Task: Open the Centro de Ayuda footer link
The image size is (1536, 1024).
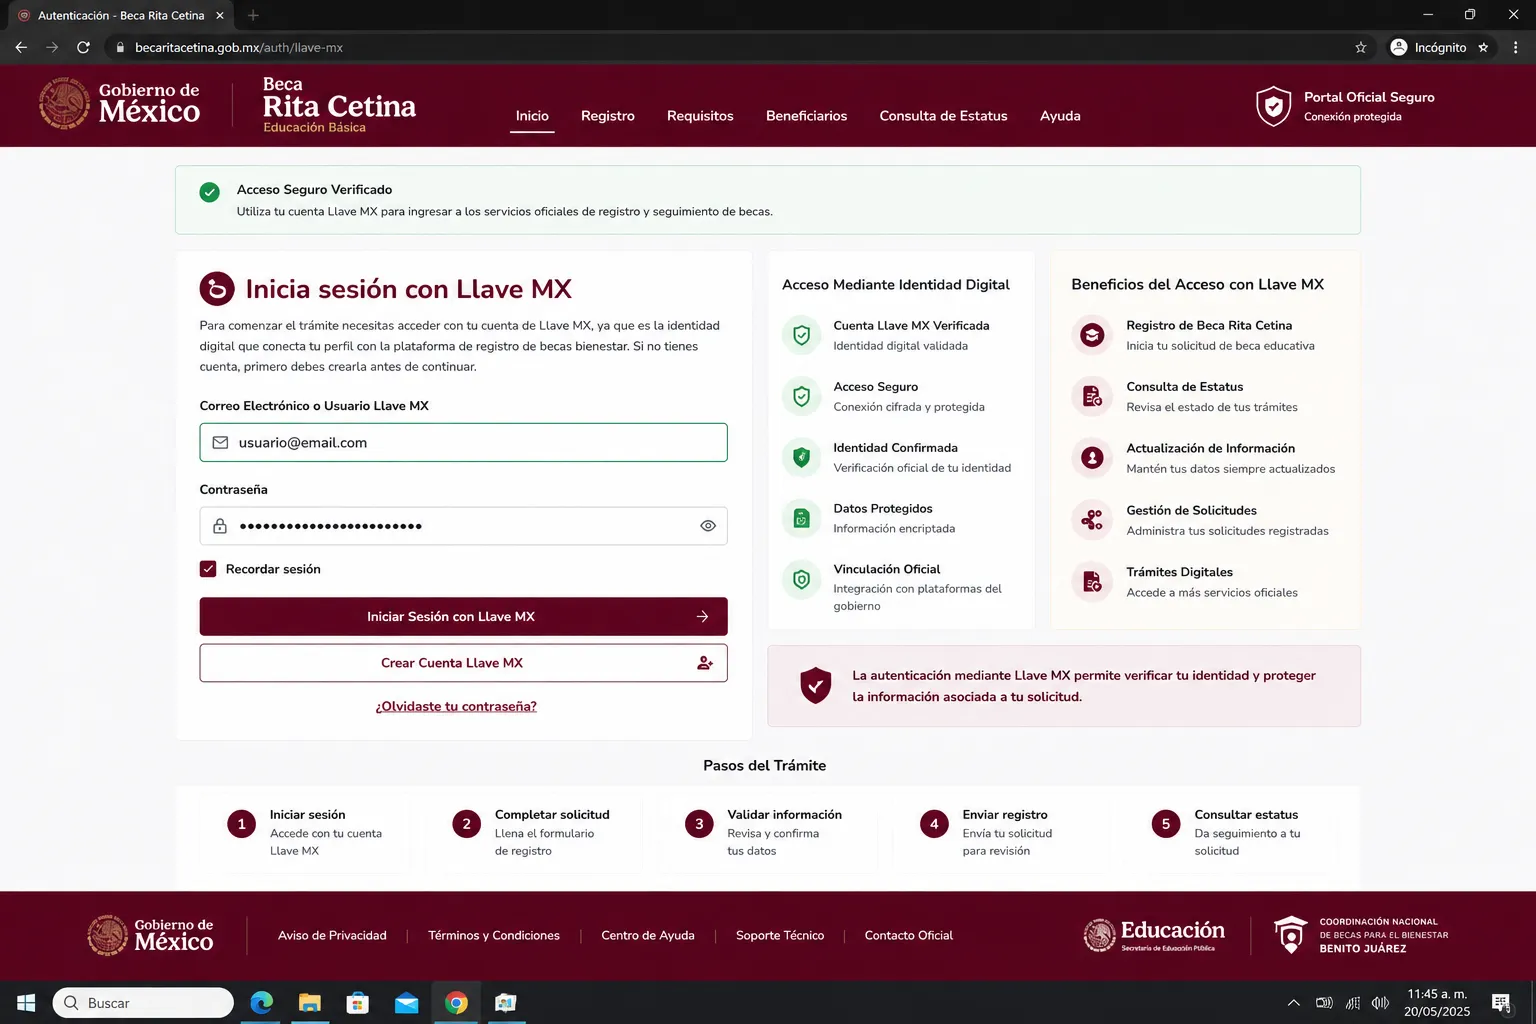Action: [x=648, y=936]
